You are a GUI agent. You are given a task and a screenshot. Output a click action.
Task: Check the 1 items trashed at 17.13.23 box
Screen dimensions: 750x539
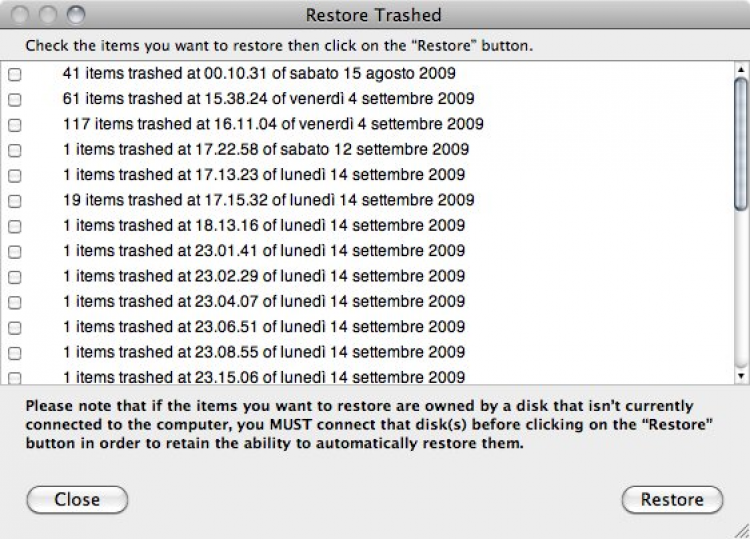pyautogui.click(x=15, y=175)
